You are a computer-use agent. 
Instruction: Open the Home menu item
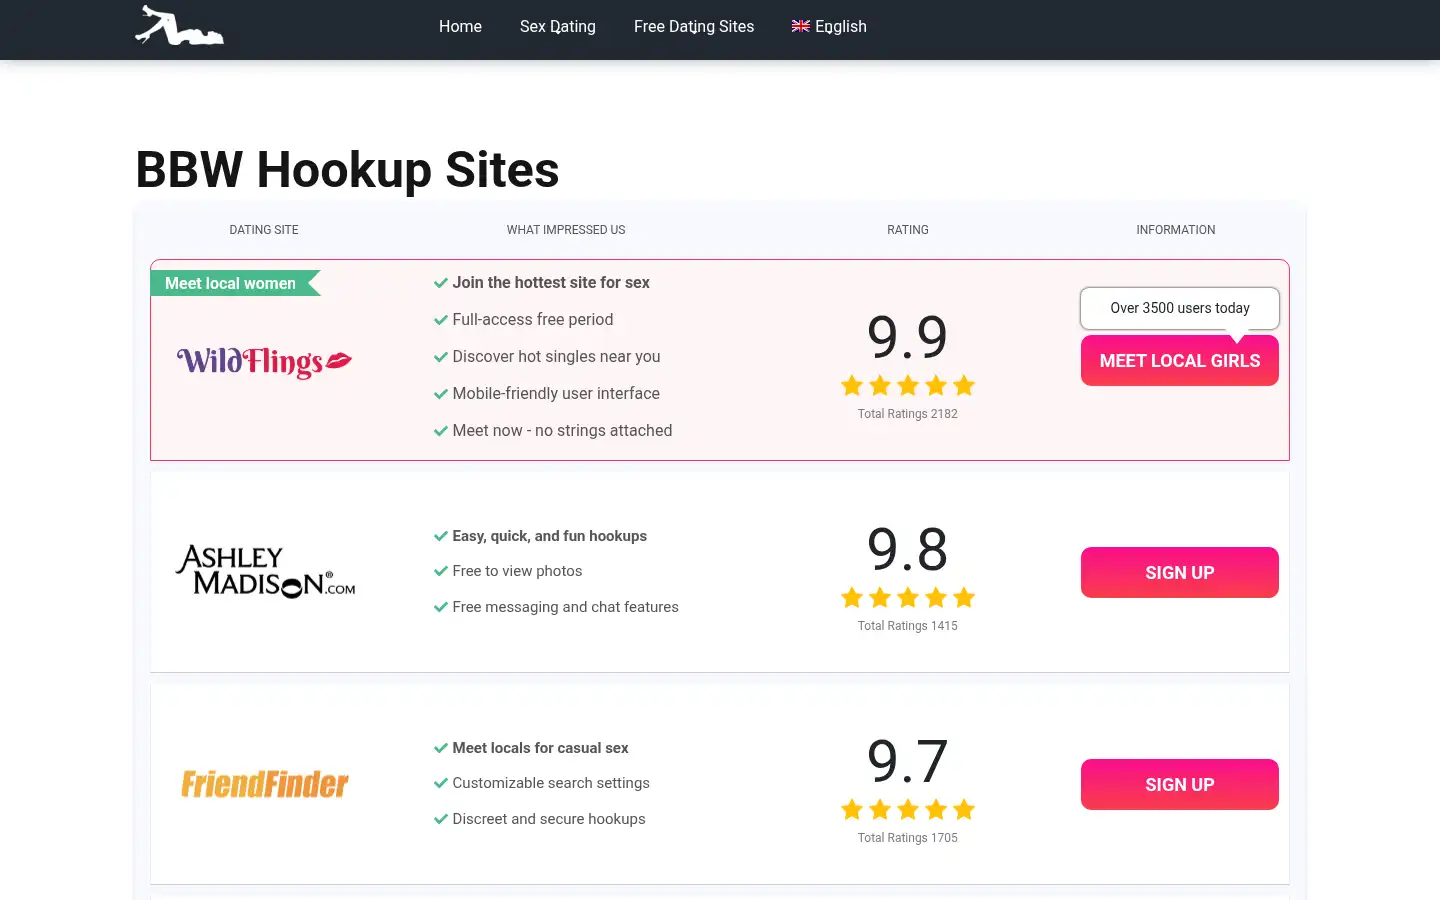coord(460,27)
